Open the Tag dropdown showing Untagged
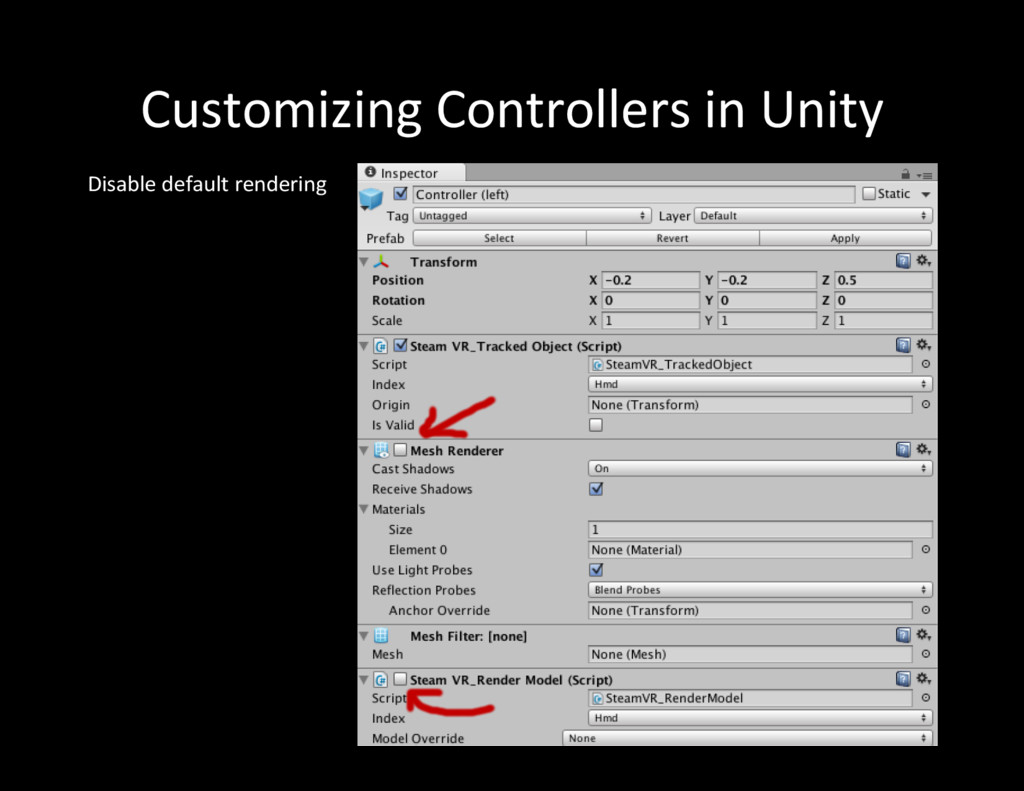 click(532, 216)
